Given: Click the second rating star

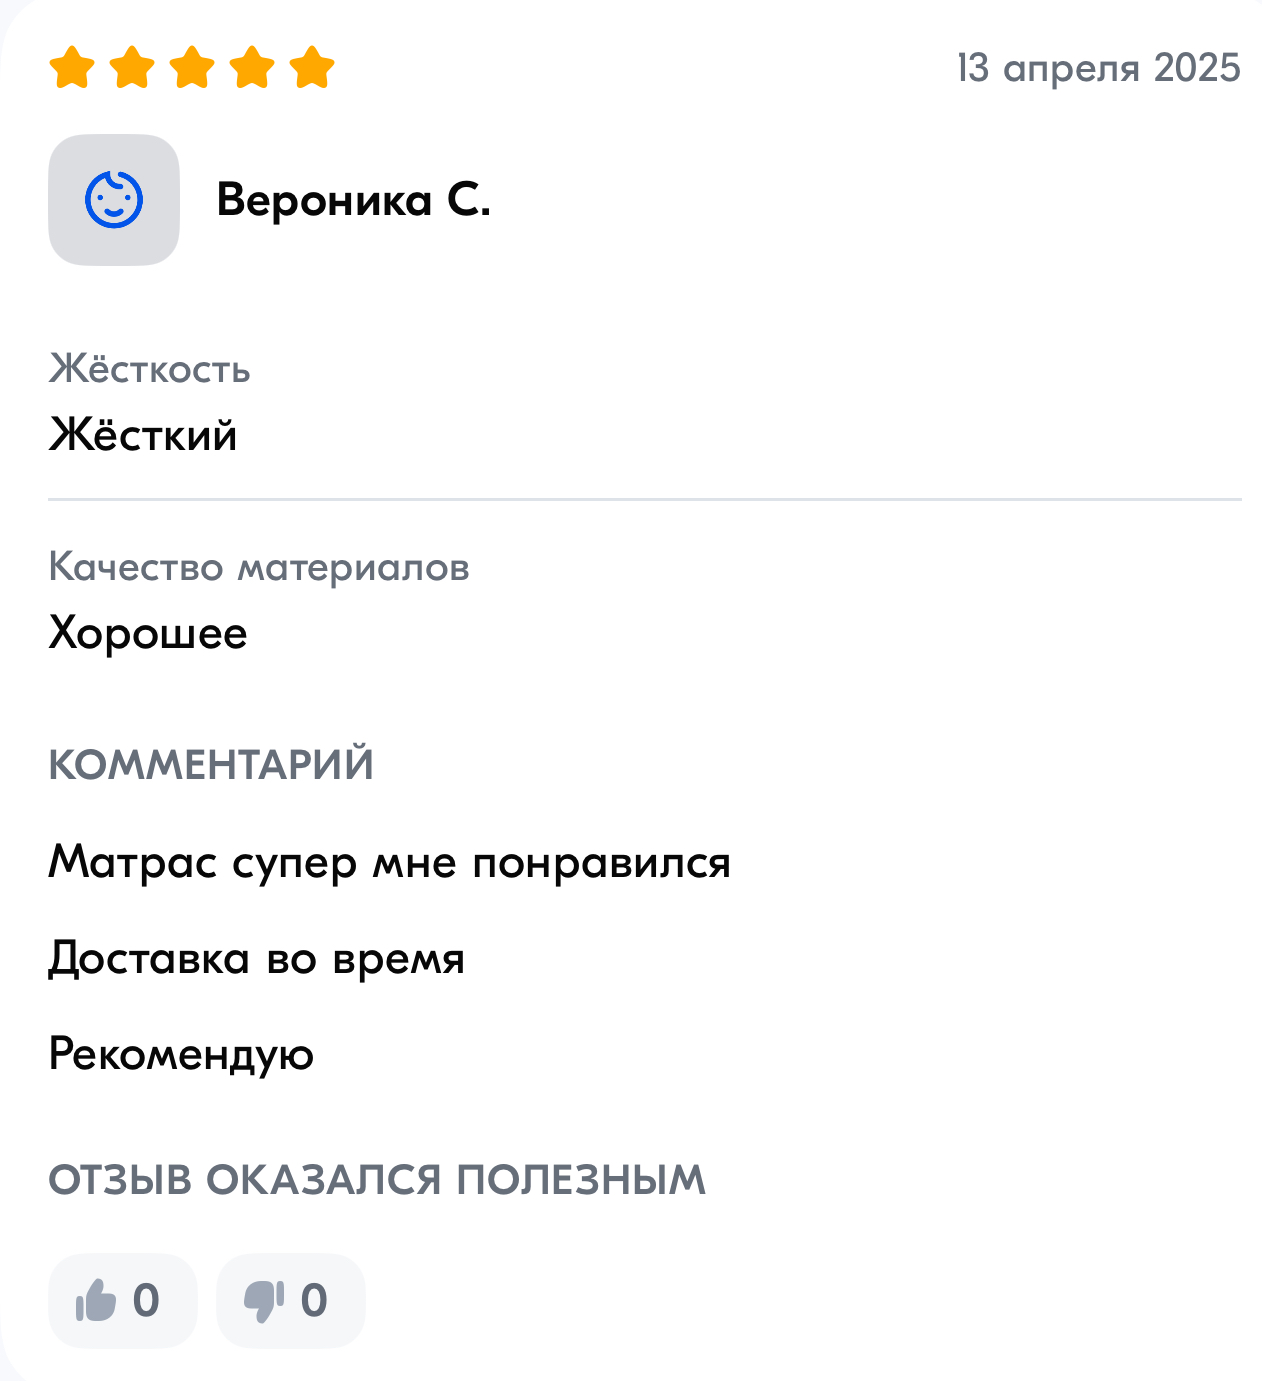Looking at the screenshot, I should (132, 68).
